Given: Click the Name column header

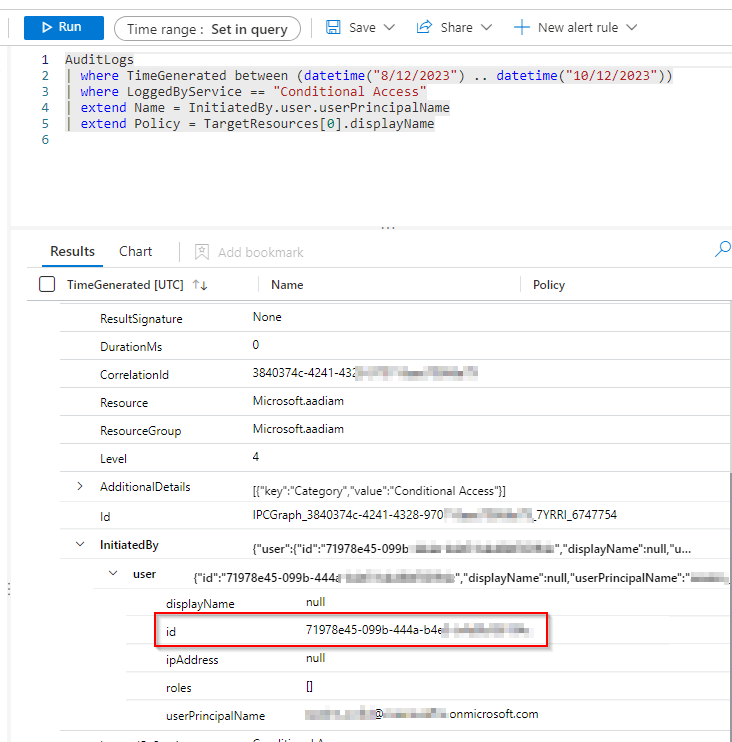Looking at the screenshot, I should pos(287,285).
